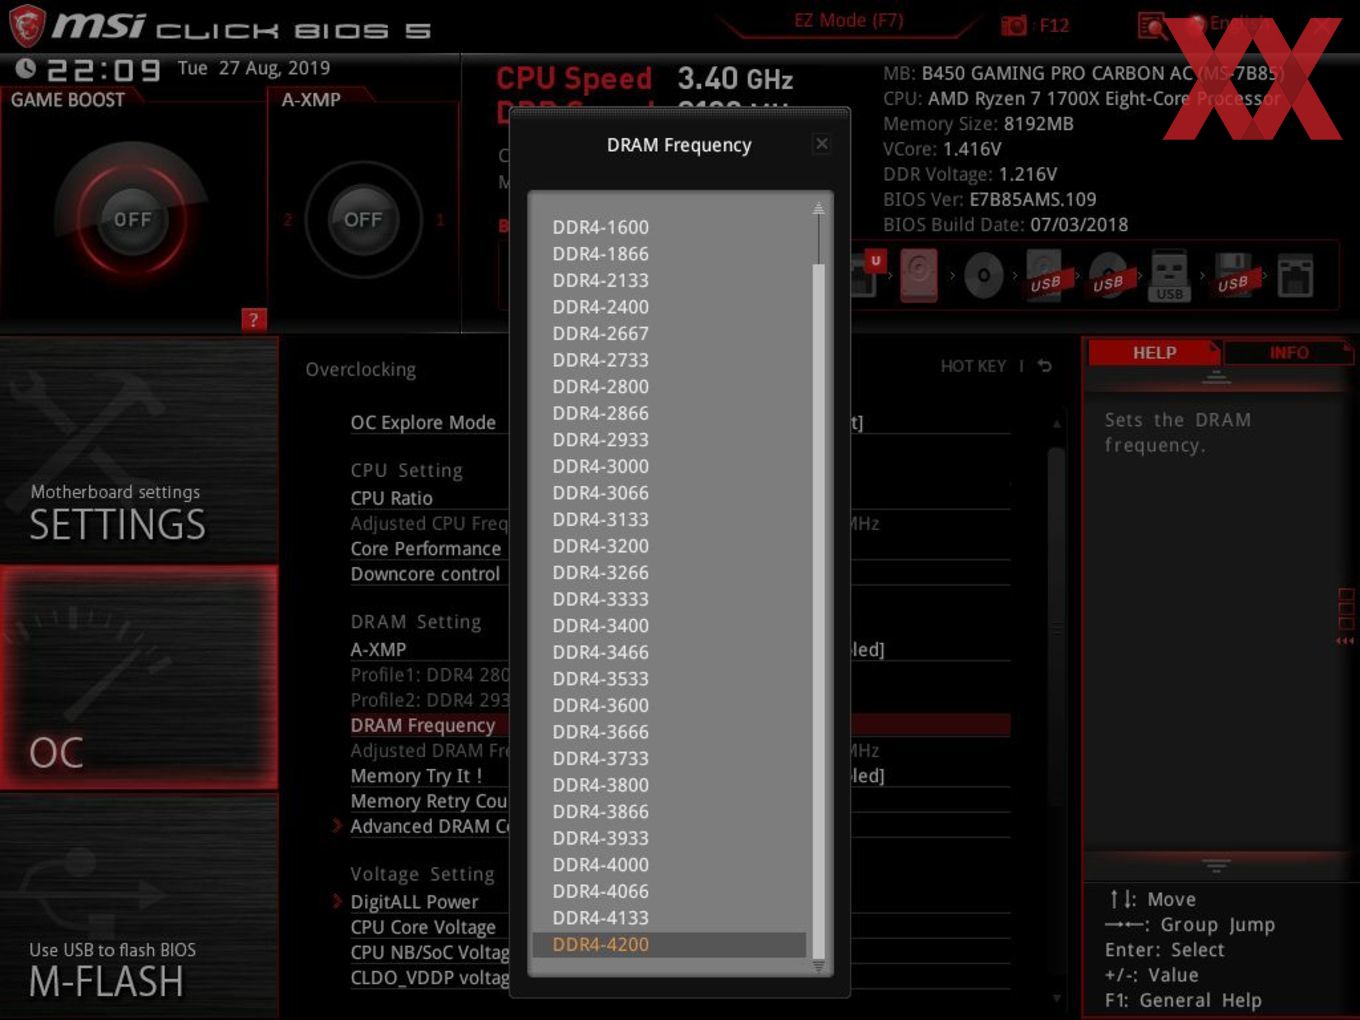
Task: Select the OC Explore Mode setting
Action: coord(423,422)
